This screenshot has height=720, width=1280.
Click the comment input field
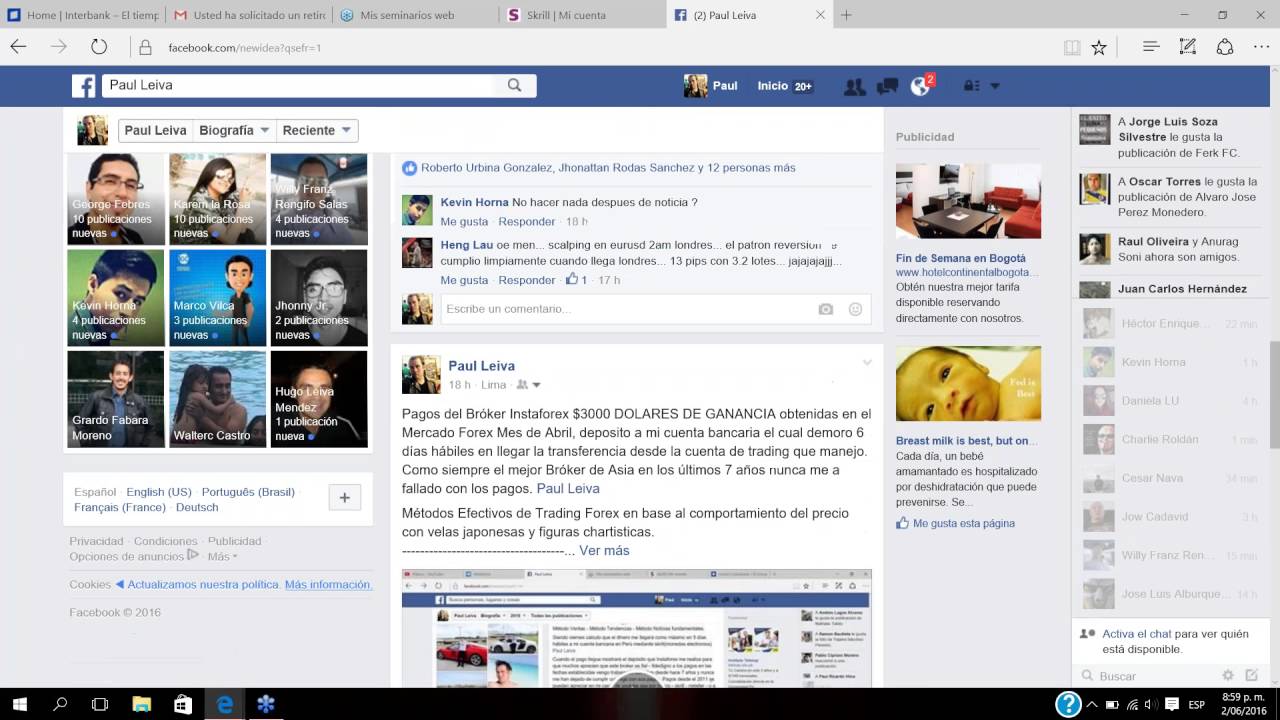click(656, 309)
